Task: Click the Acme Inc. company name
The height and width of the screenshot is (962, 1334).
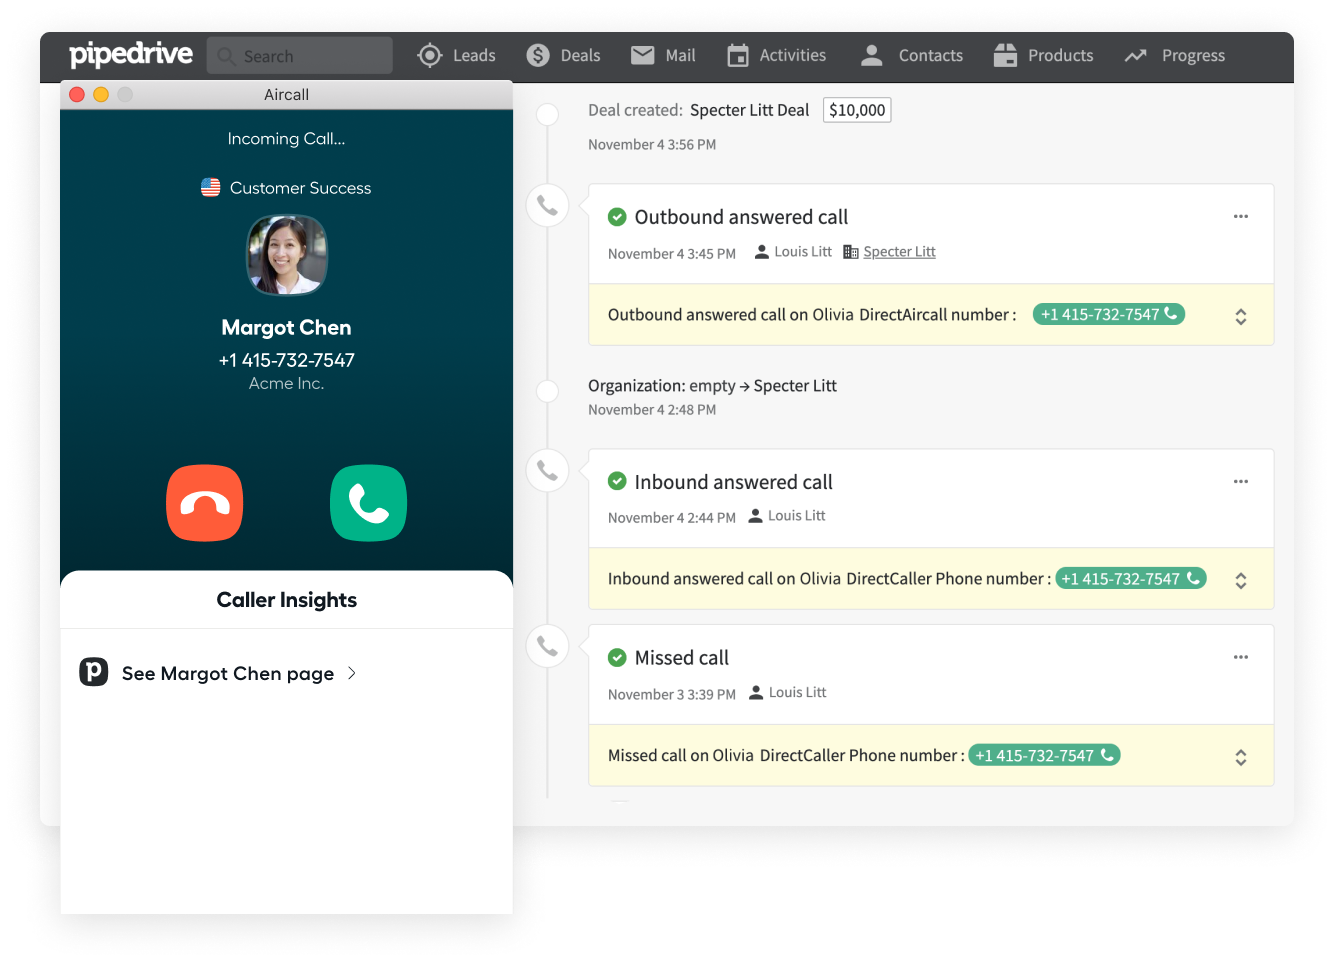Action: pyautogui.click(x=287, y=383)
